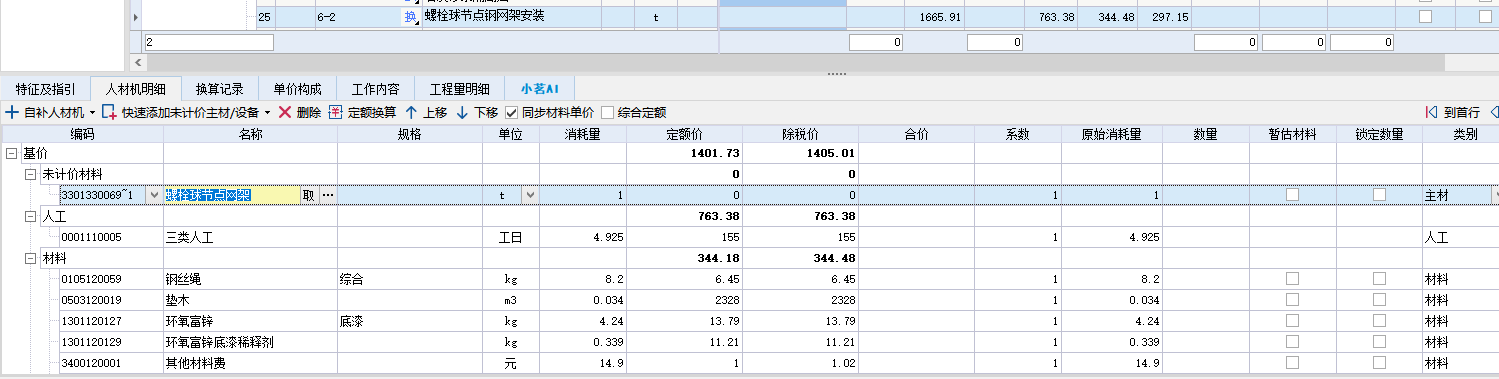Toggle the 同步材料单价 checkbox

click(x=512, y=113)
